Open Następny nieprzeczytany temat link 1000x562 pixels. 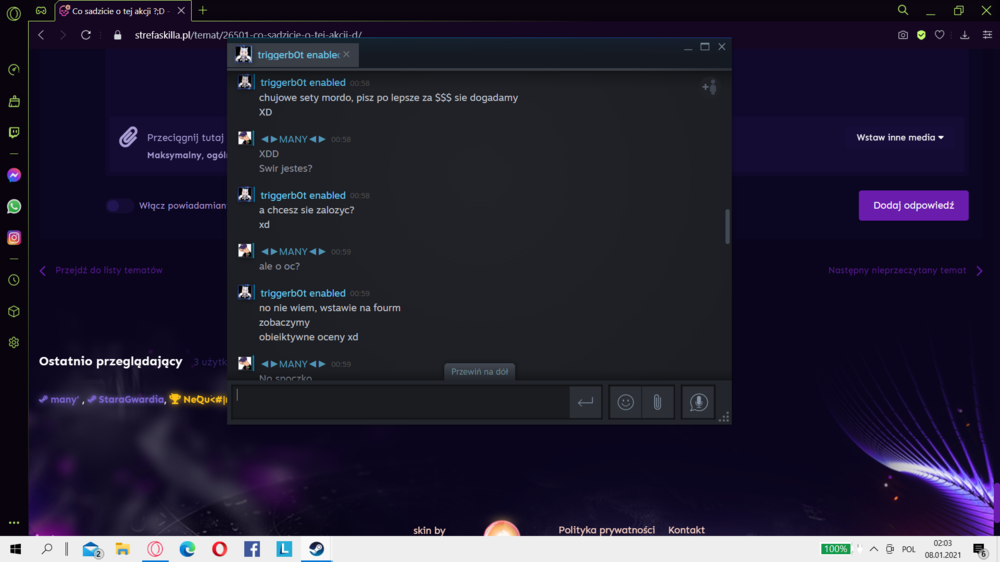coord(905,270)
